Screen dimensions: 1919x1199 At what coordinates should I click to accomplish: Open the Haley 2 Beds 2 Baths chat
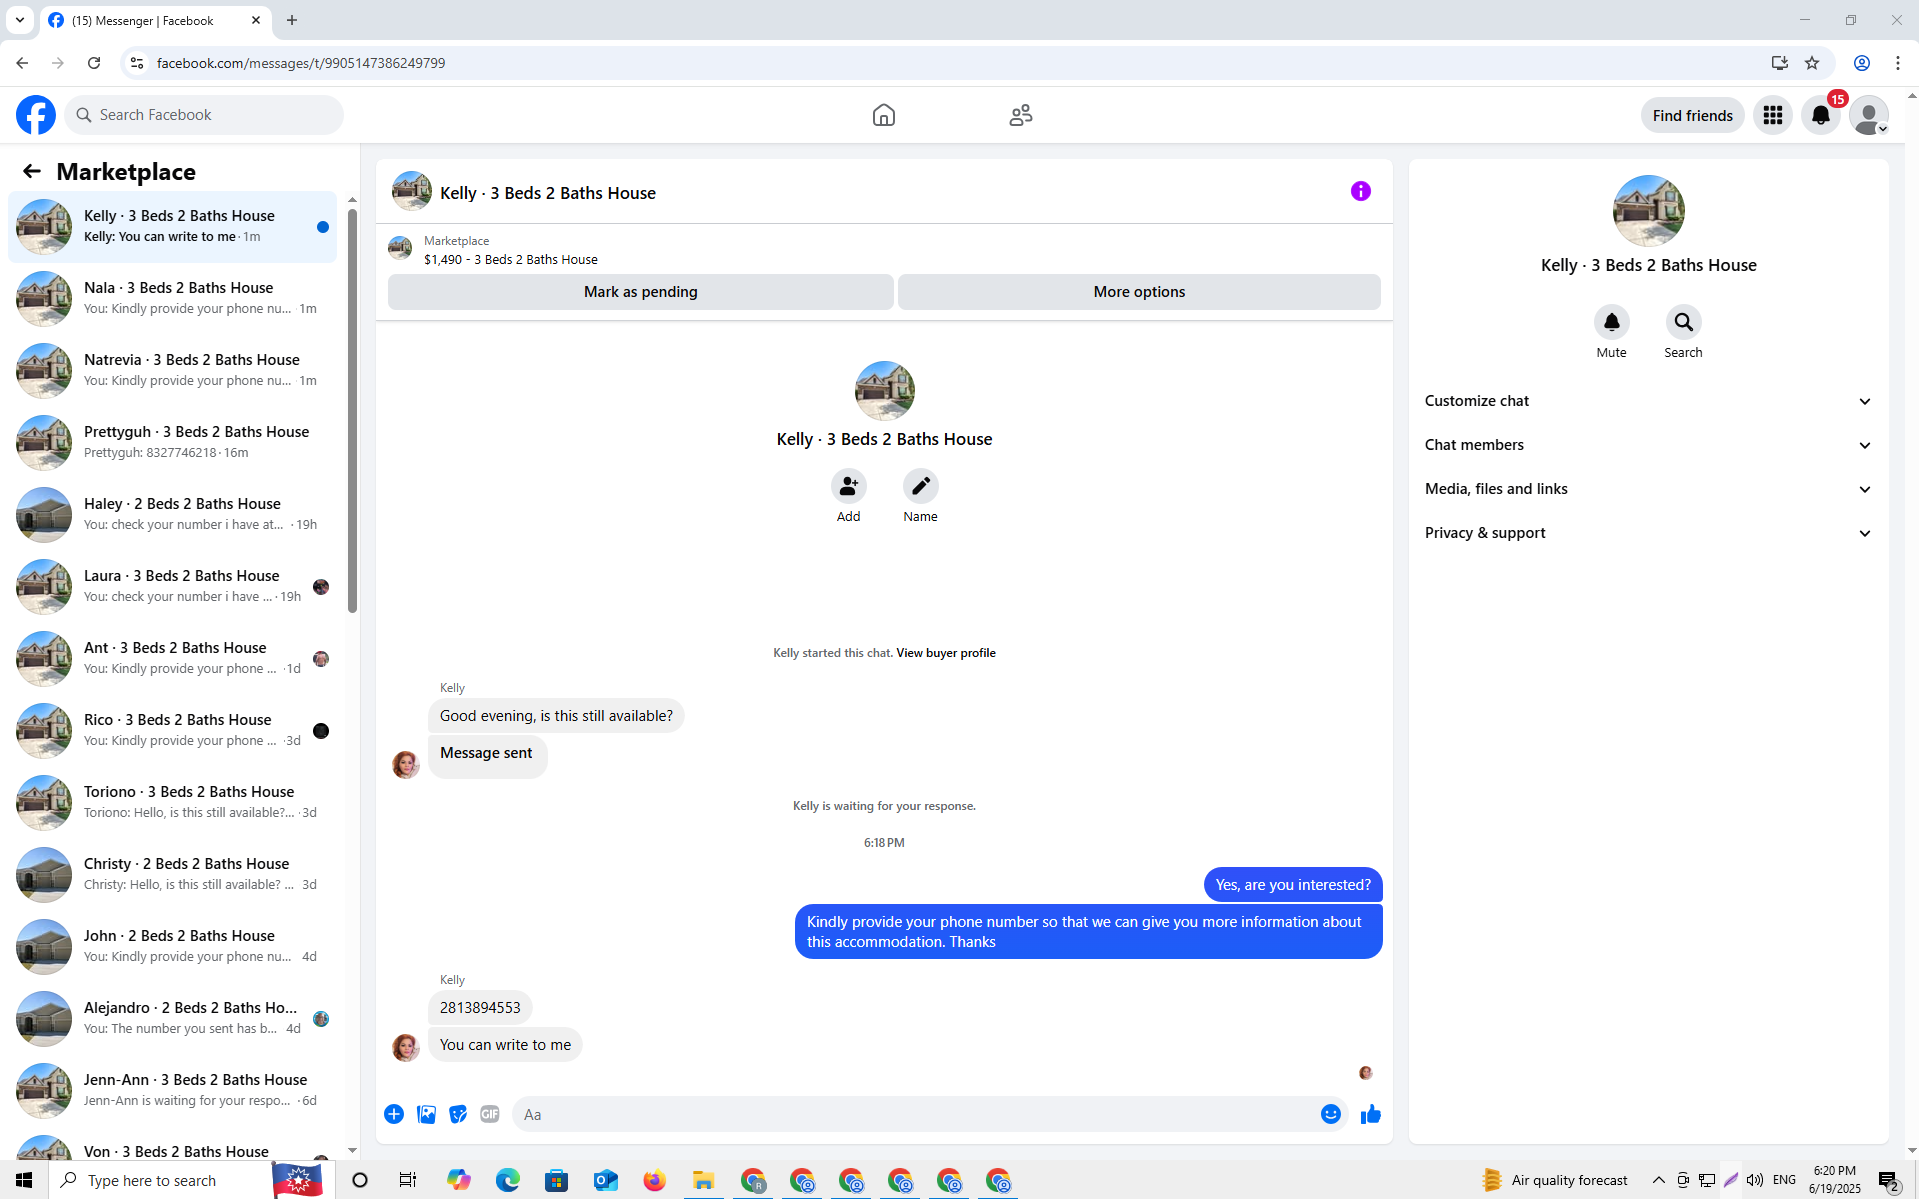coord(172,514)
